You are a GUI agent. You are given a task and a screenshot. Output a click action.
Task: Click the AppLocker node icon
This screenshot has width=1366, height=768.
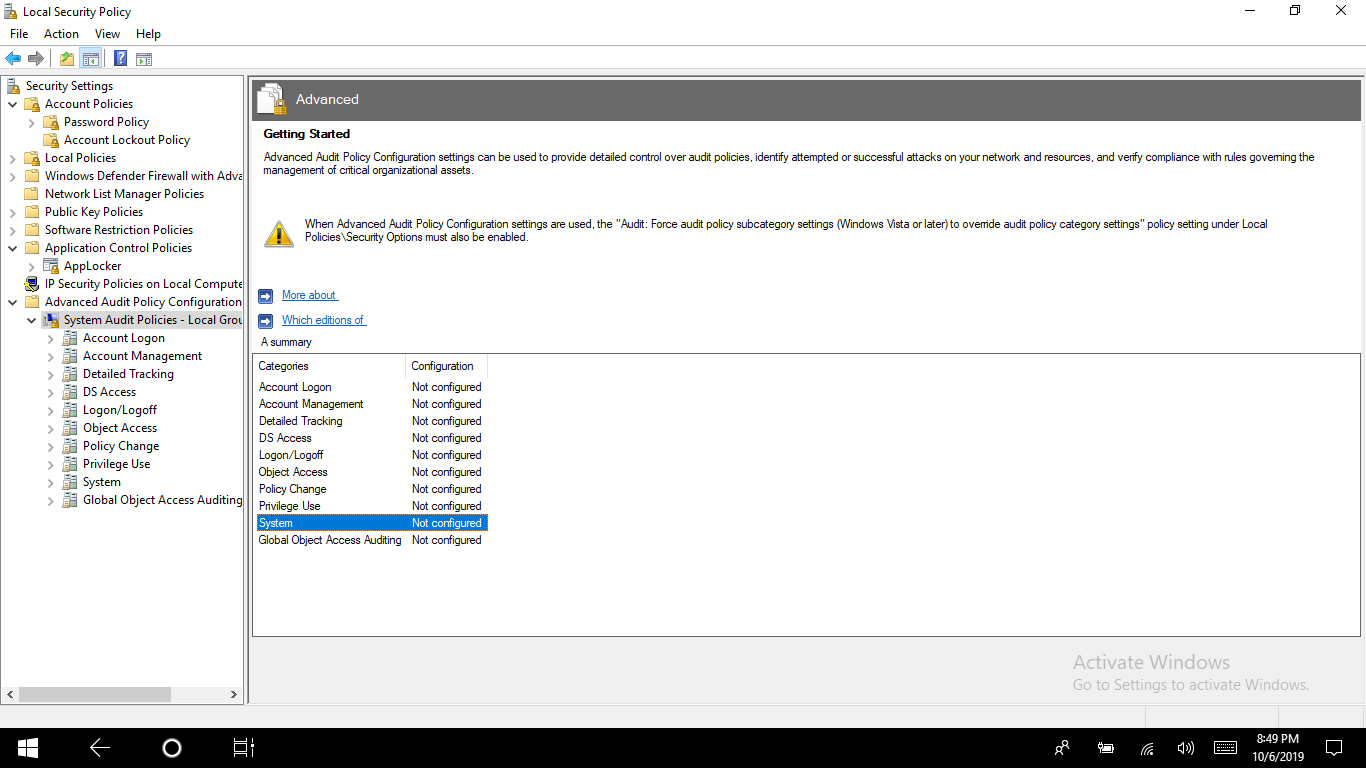pyautogui.click(x=51, y=266)
